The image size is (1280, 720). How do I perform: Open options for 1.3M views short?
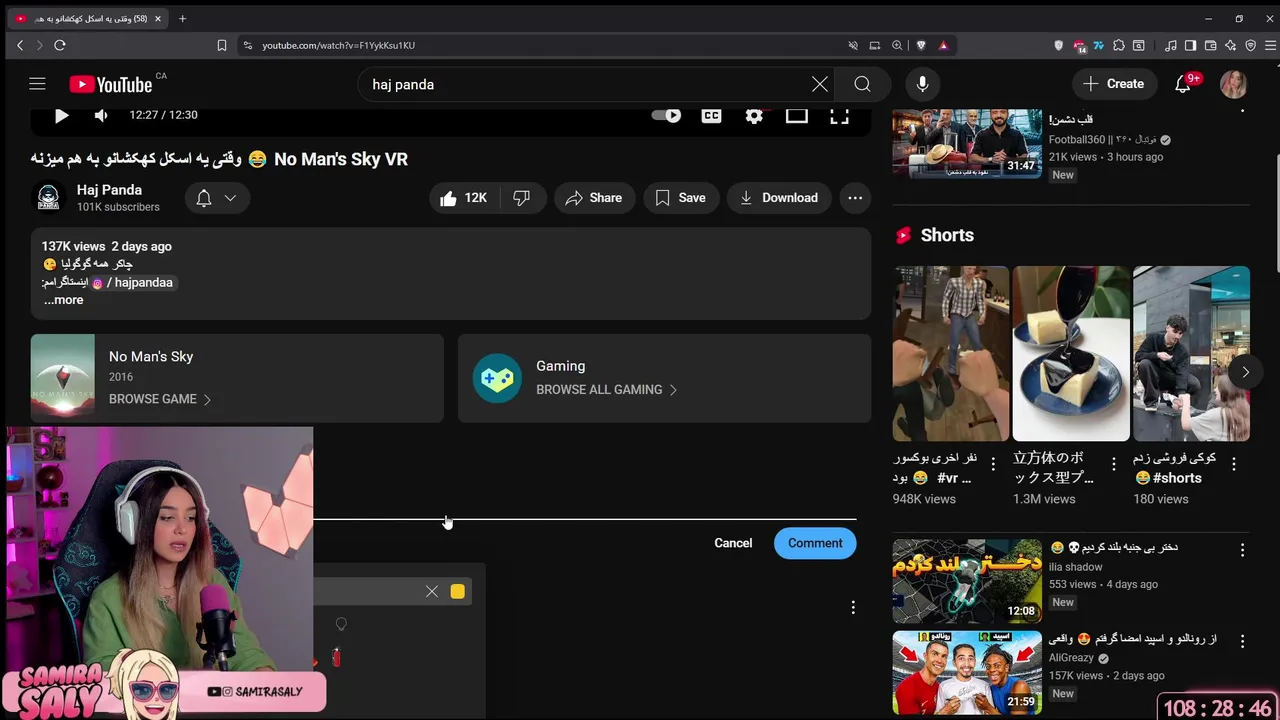pos(1113,464)
